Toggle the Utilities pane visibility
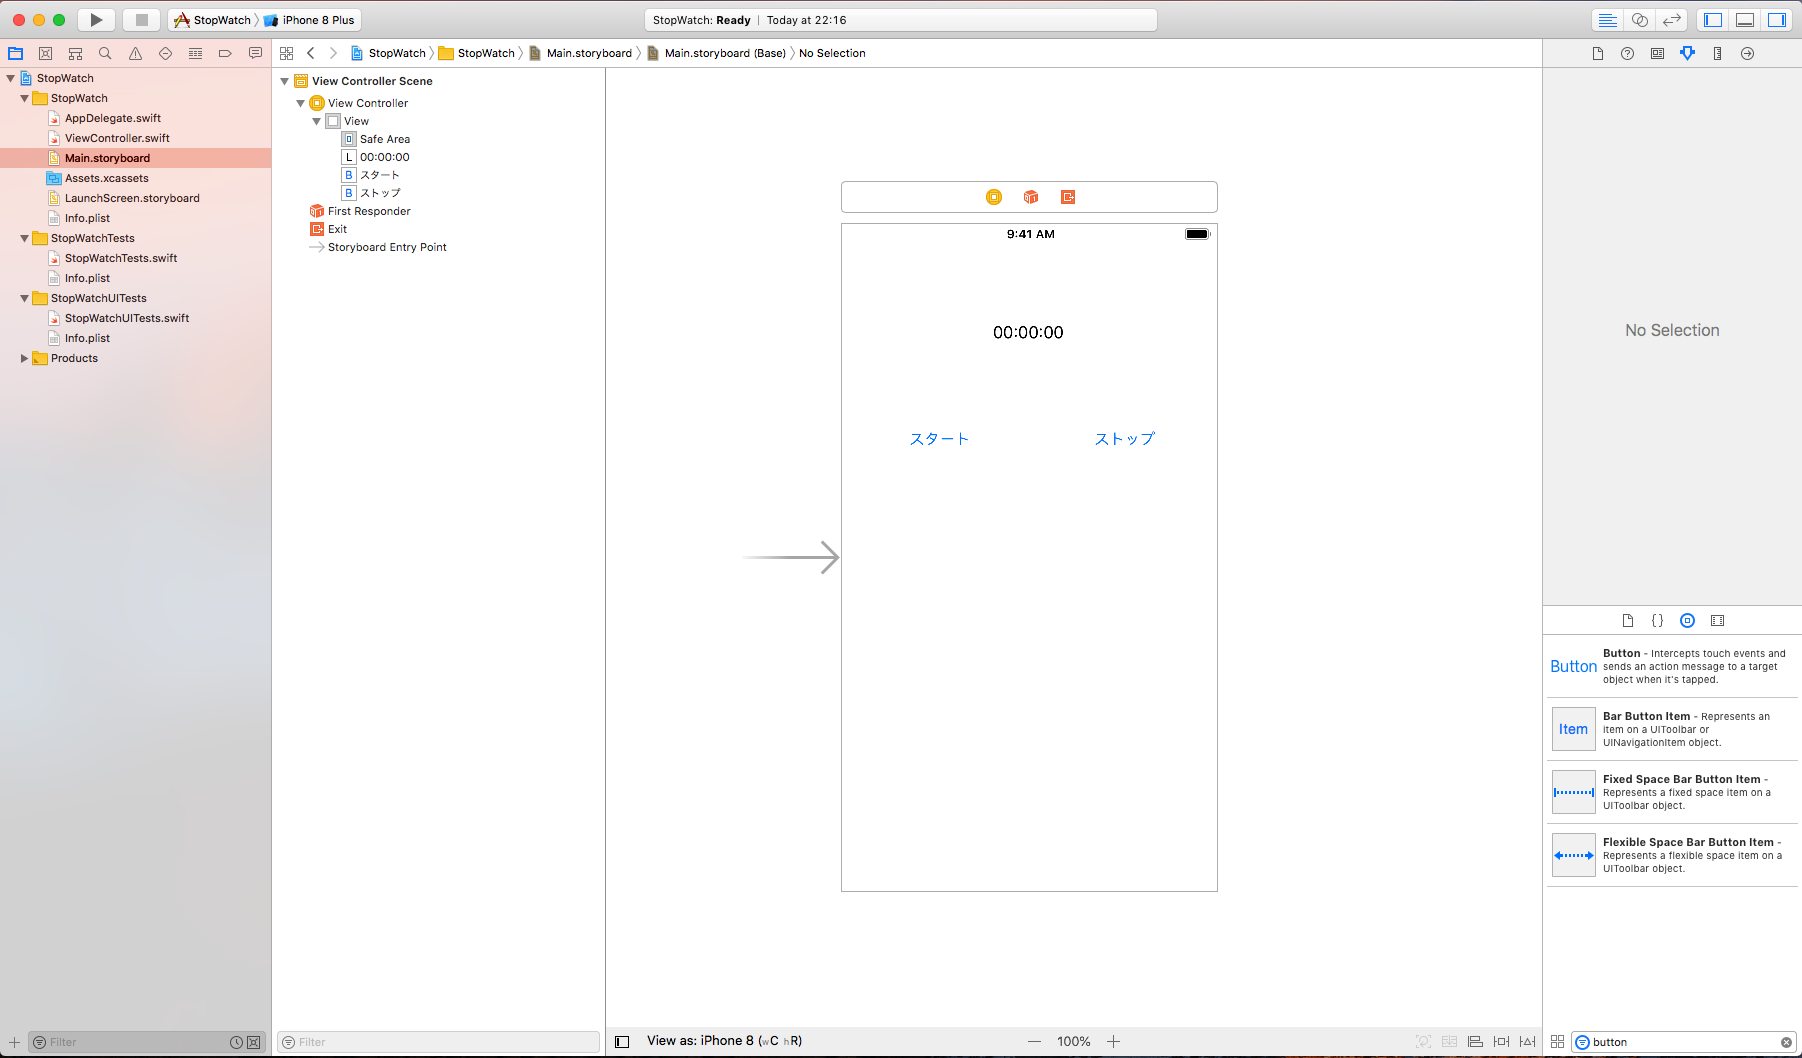 coord(1777,20)
